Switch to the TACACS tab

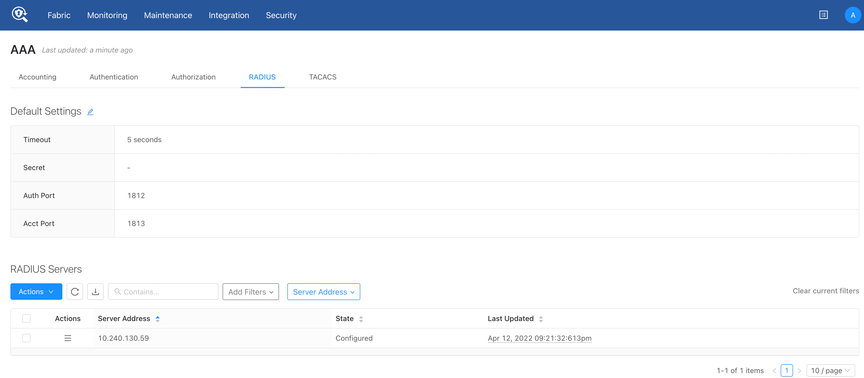(x=322, y=77)
